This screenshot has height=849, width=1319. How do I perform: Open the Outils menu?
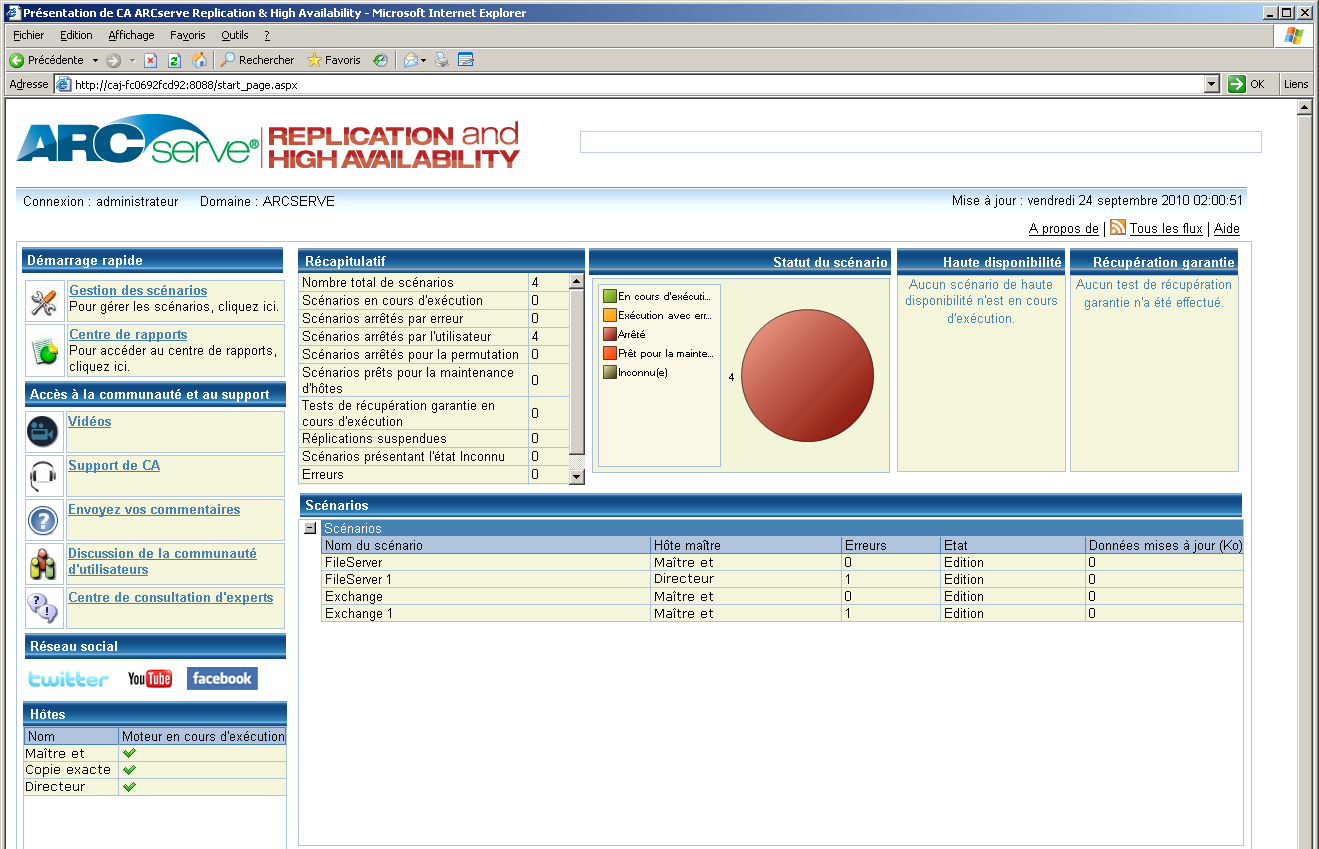234,35
